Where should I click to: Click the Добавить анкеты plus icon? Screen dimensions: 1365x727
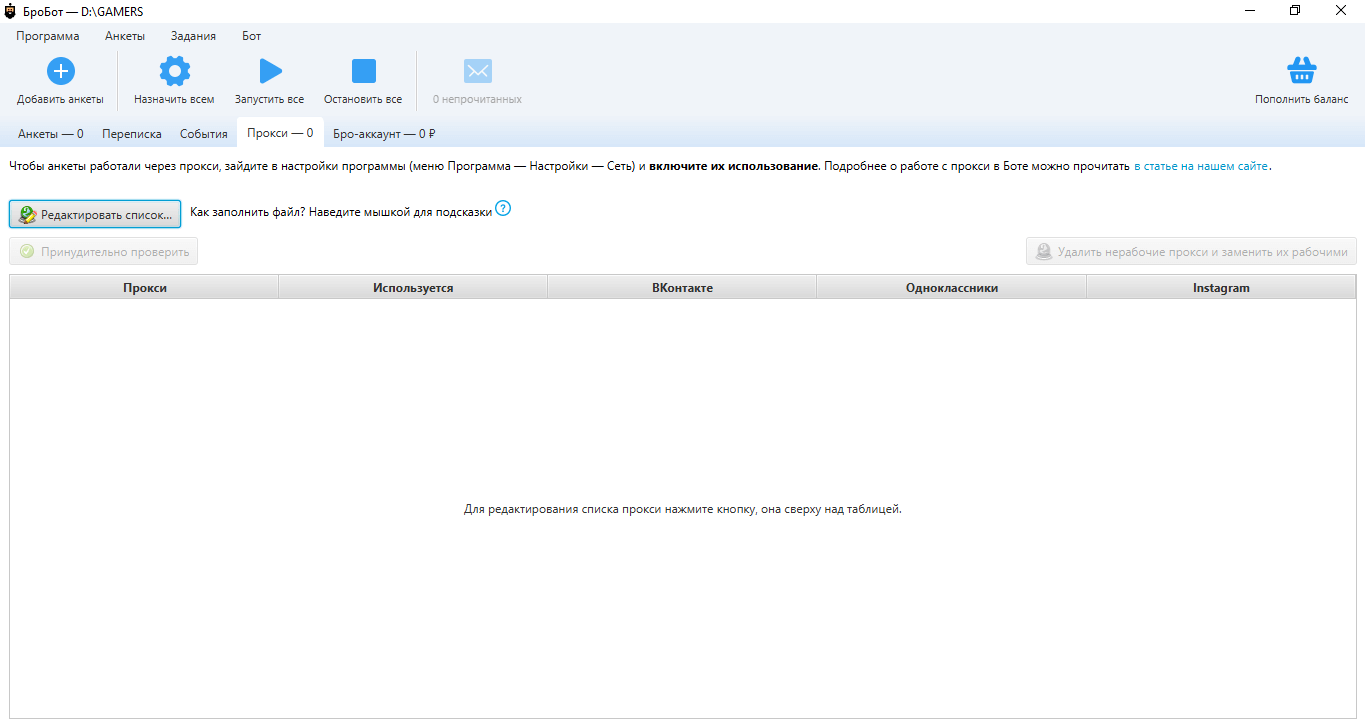(61, 71)
